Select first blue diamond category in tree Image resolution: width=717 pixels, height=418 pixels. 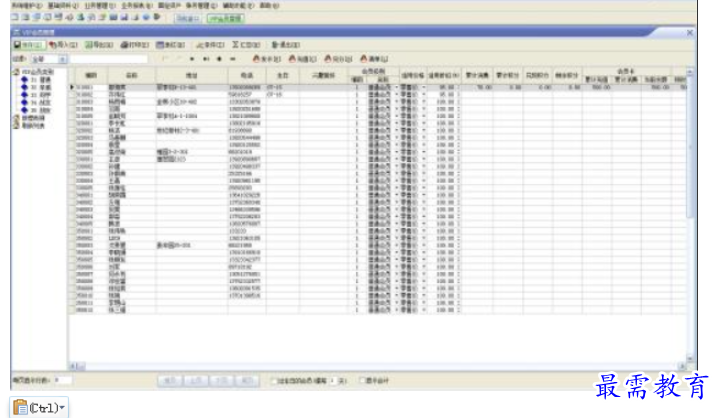click(x=25, y=80)
